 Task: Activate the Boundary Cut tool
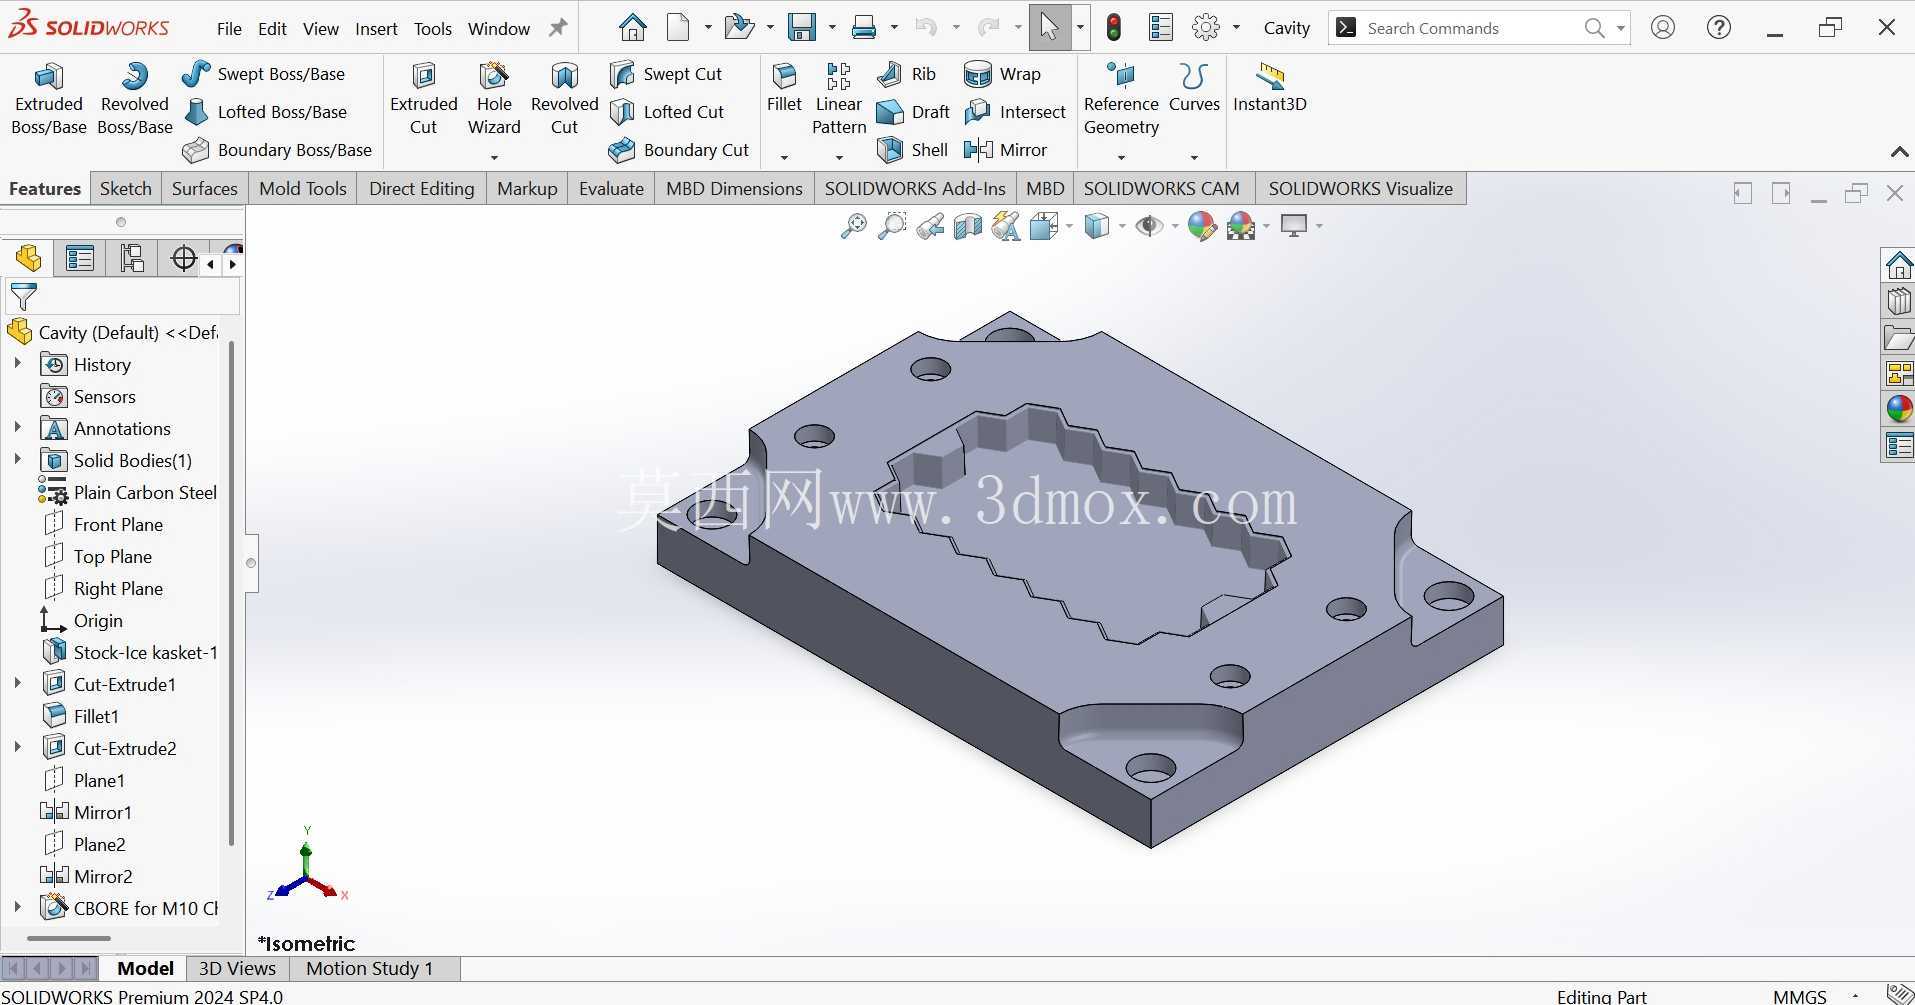pos(679,150)
